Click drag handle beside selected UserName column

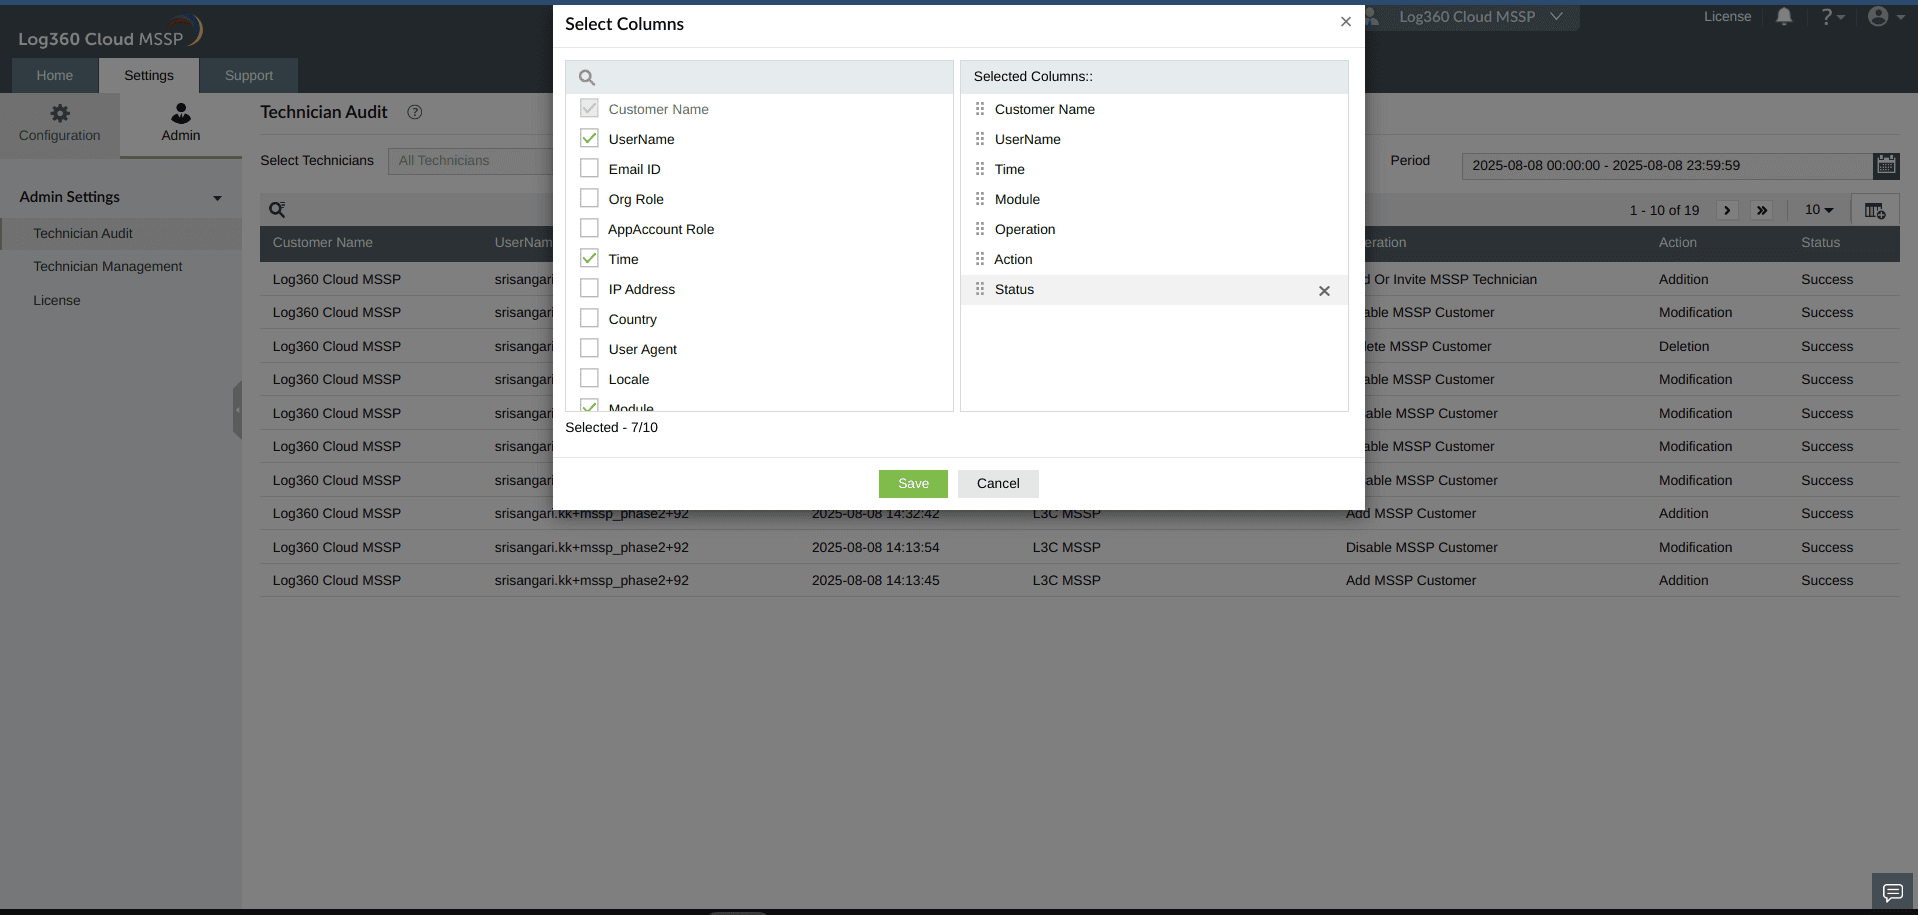pos(980,139)
